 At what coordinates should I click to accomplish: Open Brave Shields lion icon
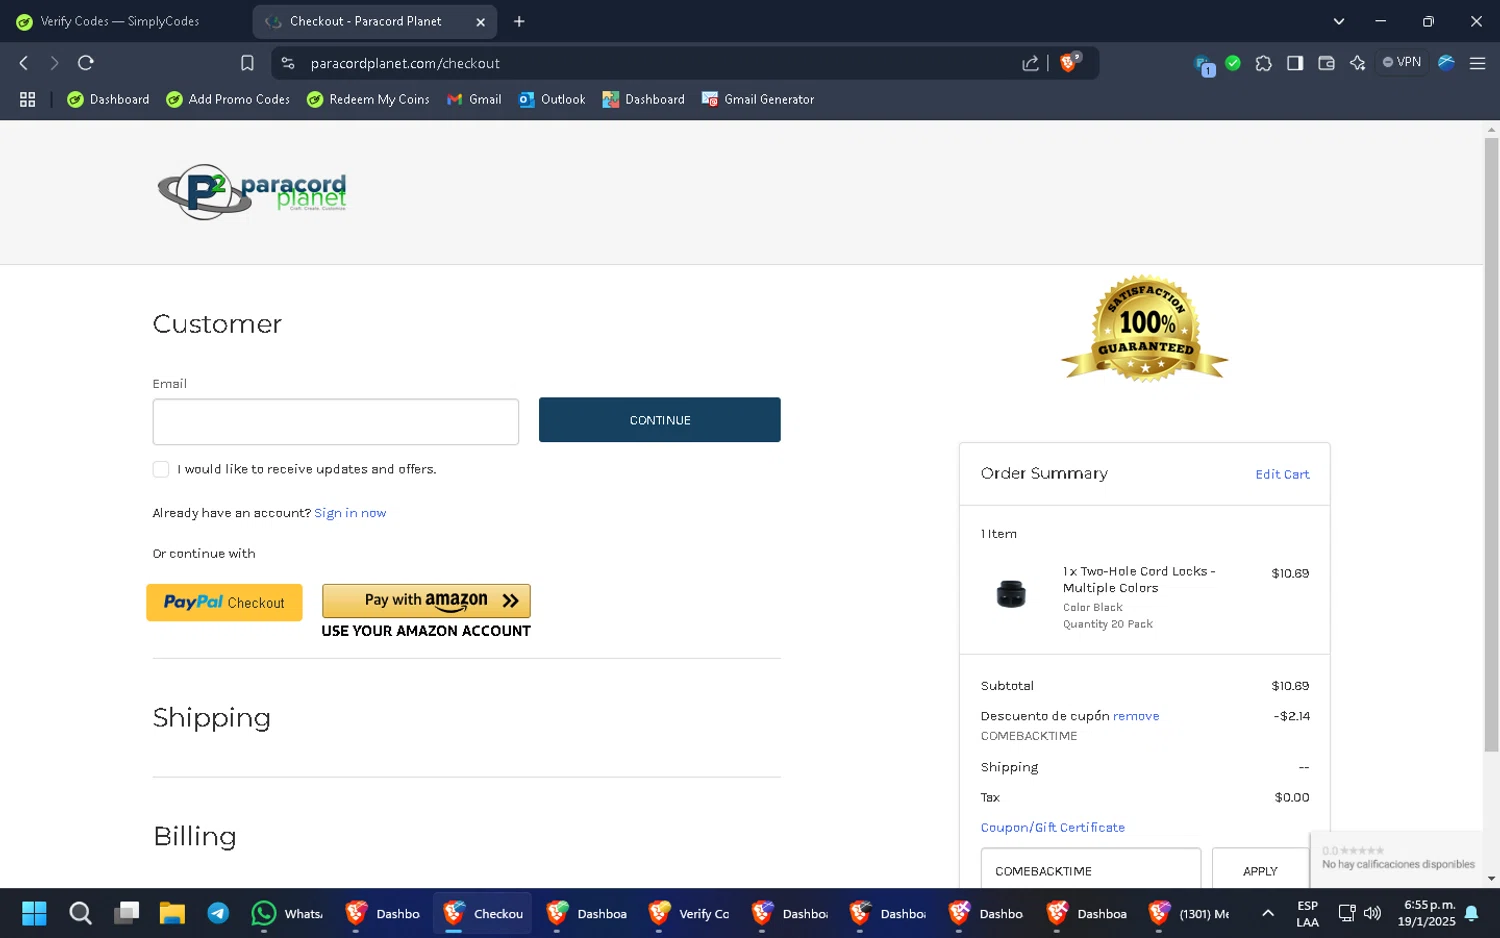pos(1069,62)
